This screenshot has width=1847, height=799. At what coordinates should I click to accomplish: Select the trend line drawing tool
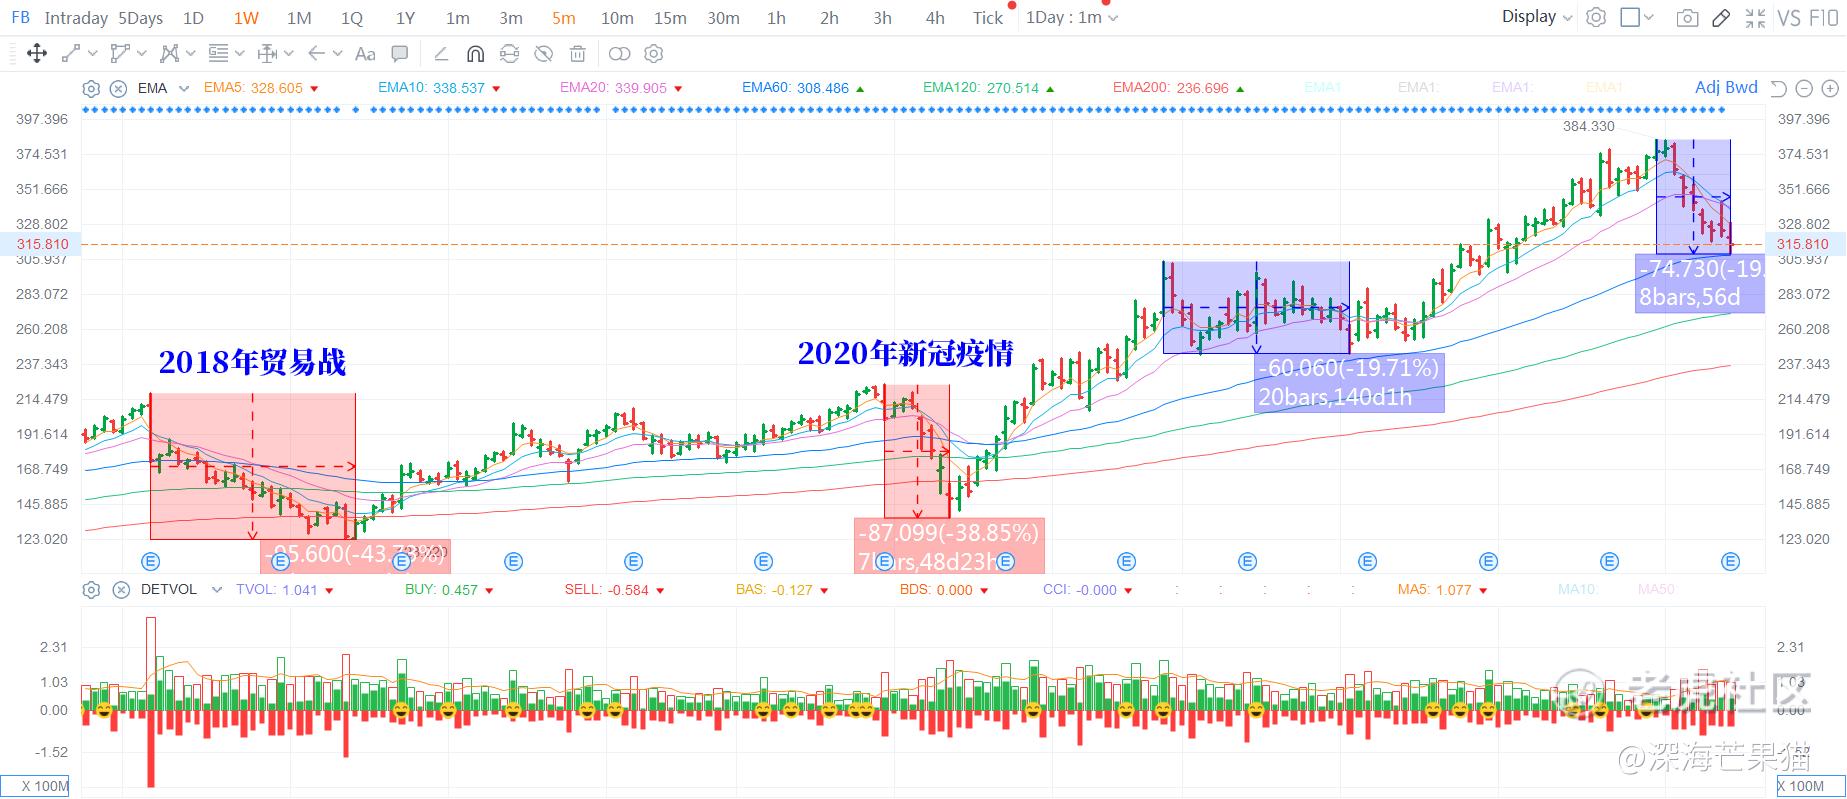click(71, 54)
